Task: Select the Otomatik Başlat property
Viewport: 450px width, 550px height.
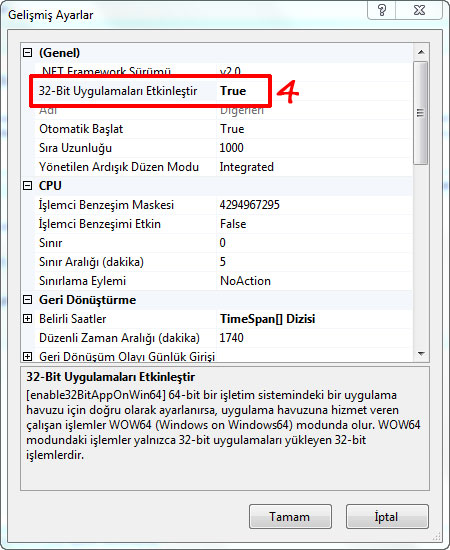Action: tap(81, 129)
